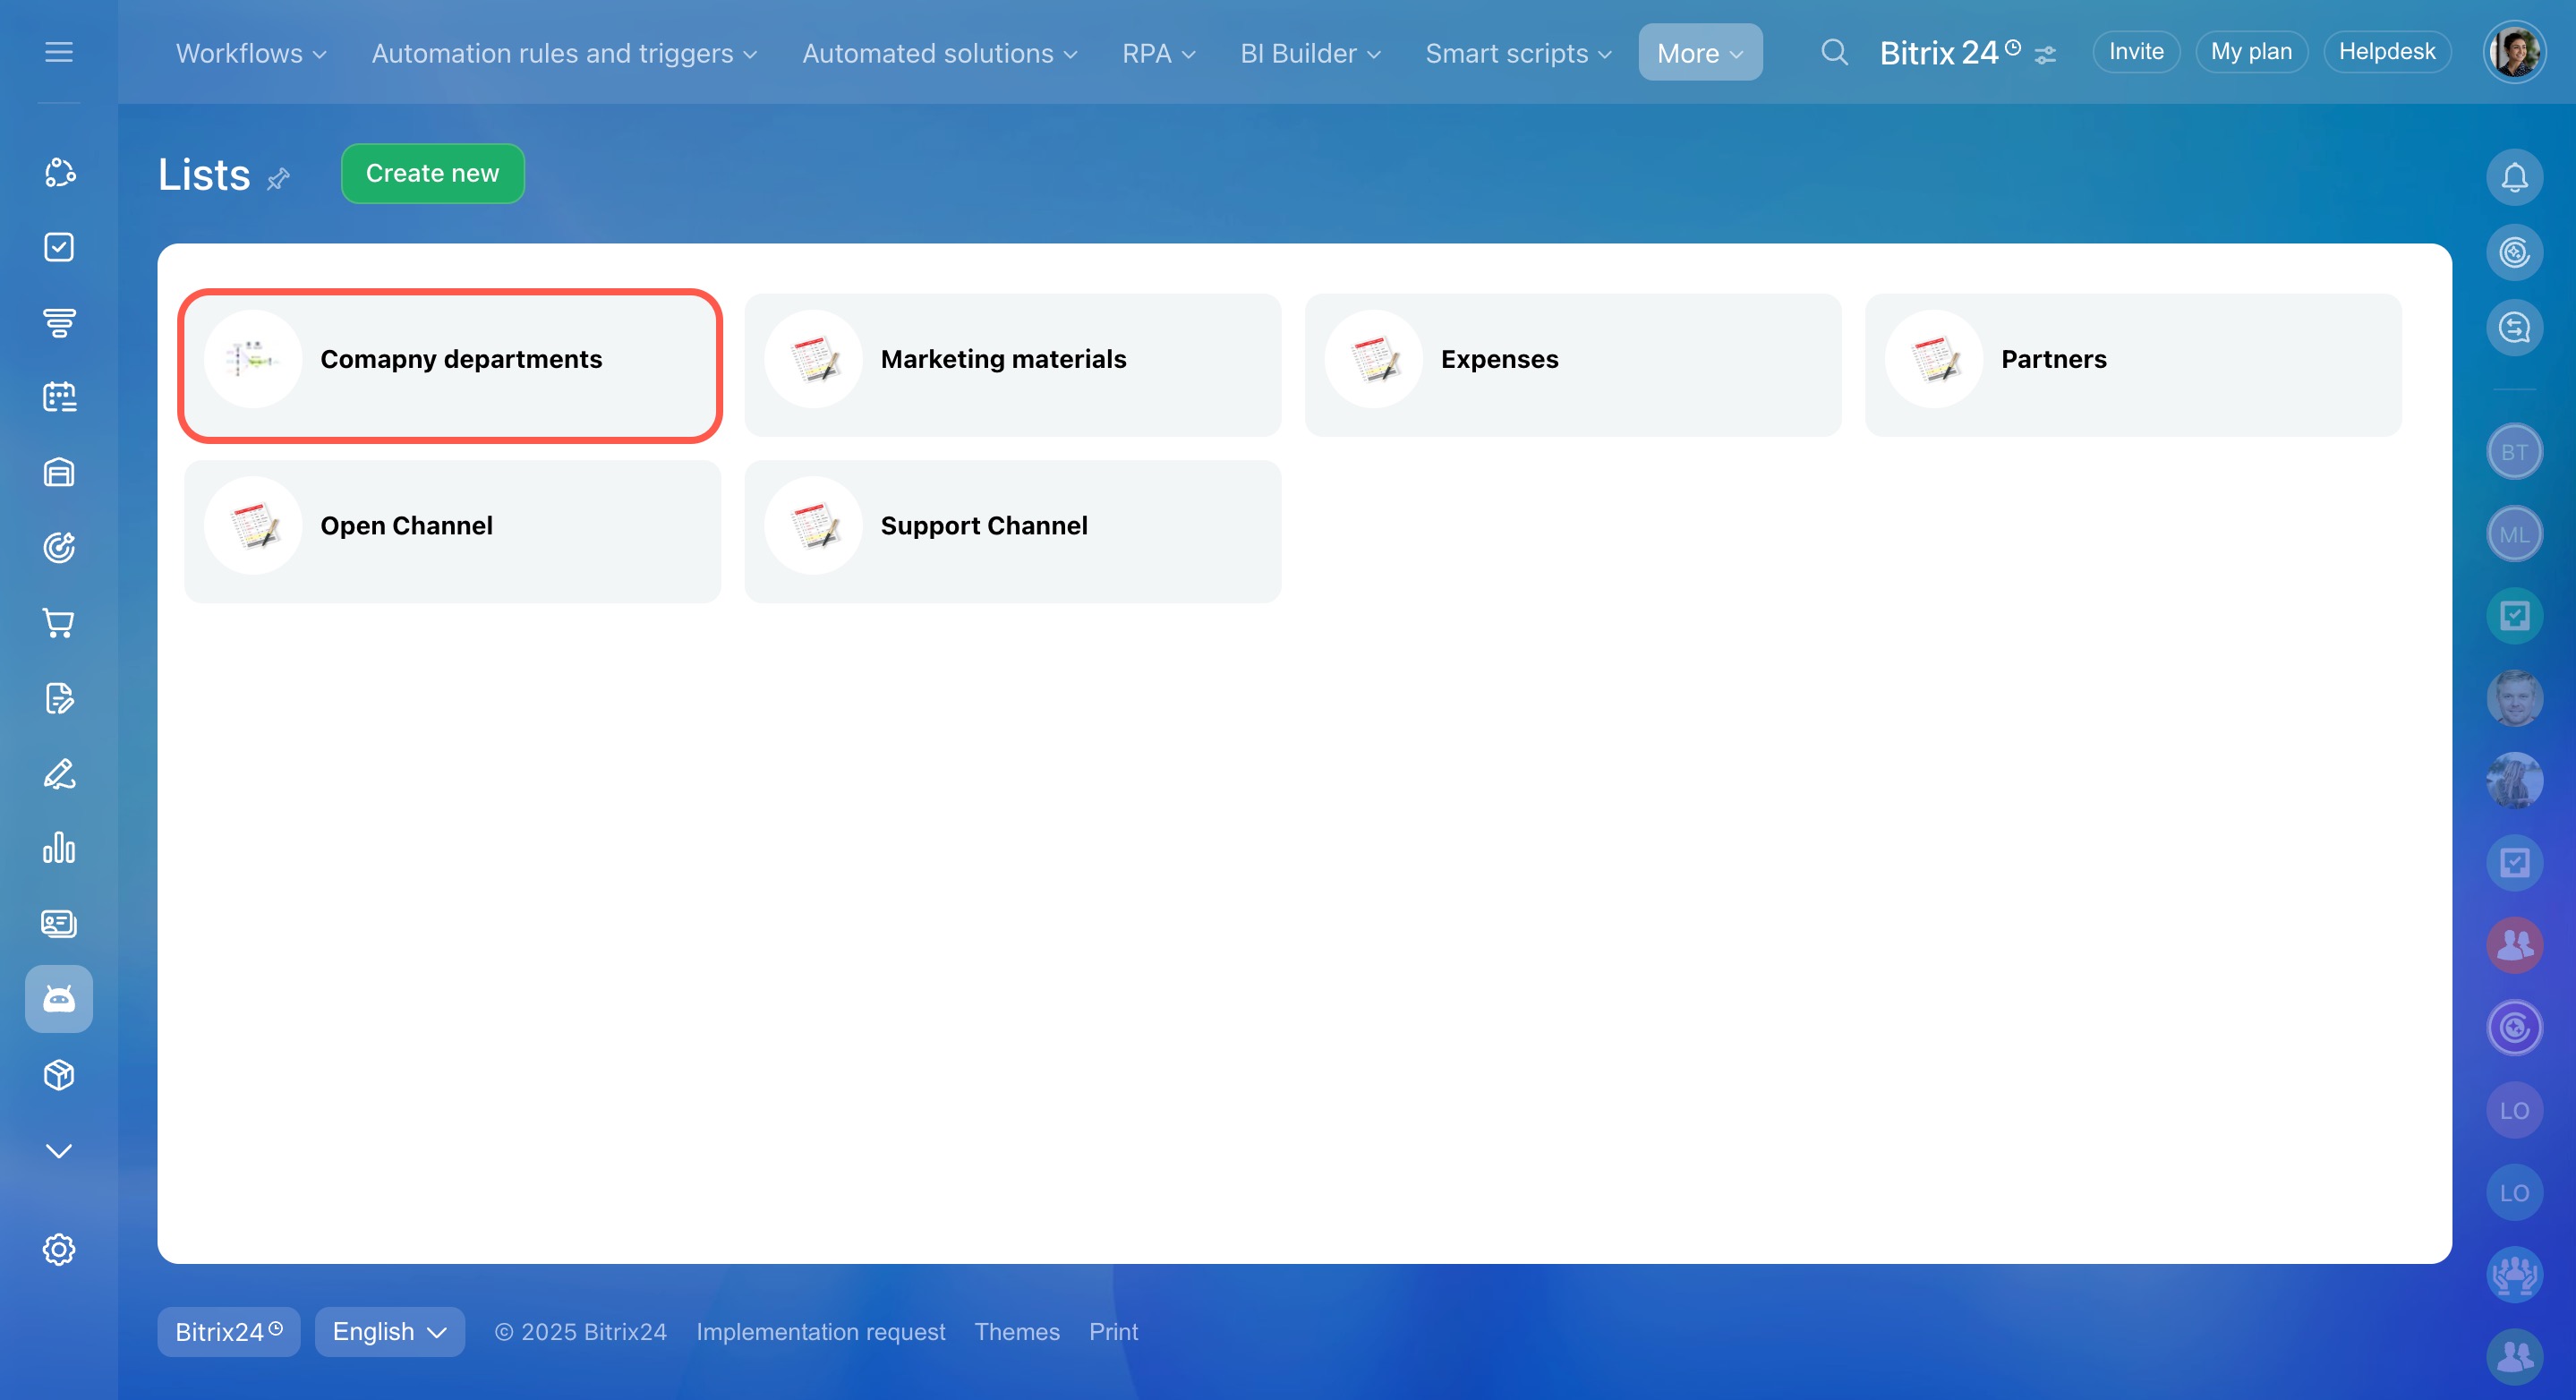The height and width of the screenshot is (1400, 2576).
Task: Click the Print link
Action: [1113, 1331]
